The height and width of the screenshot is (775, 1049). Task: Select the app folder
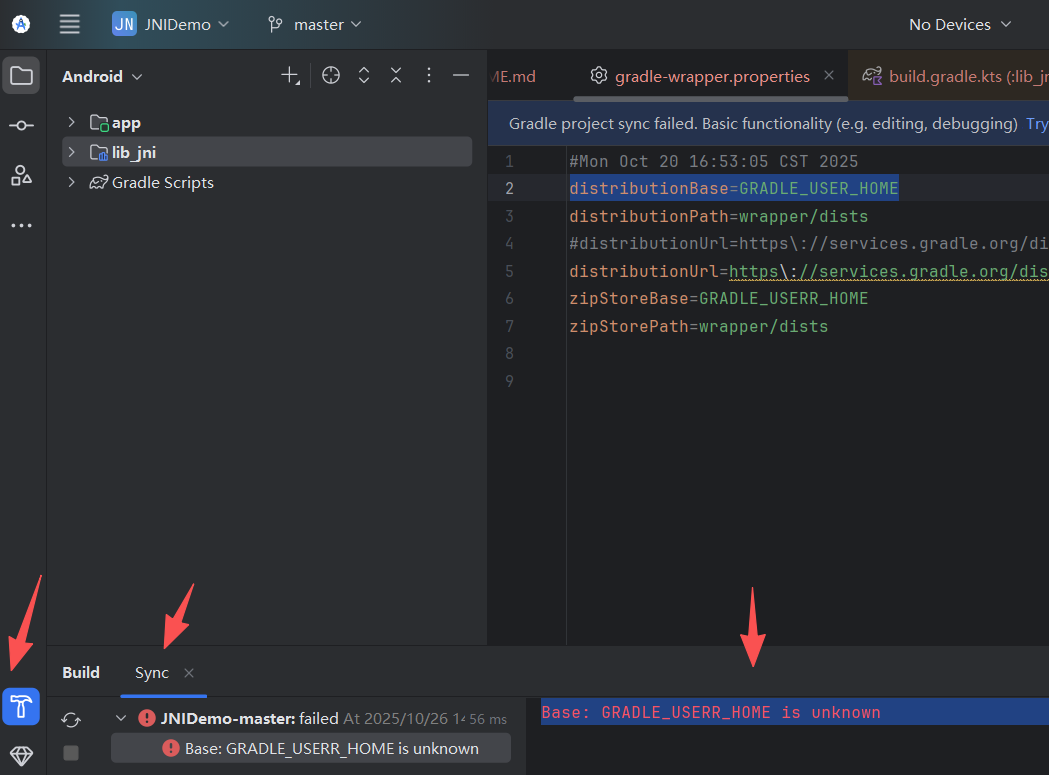pos(116,122)
